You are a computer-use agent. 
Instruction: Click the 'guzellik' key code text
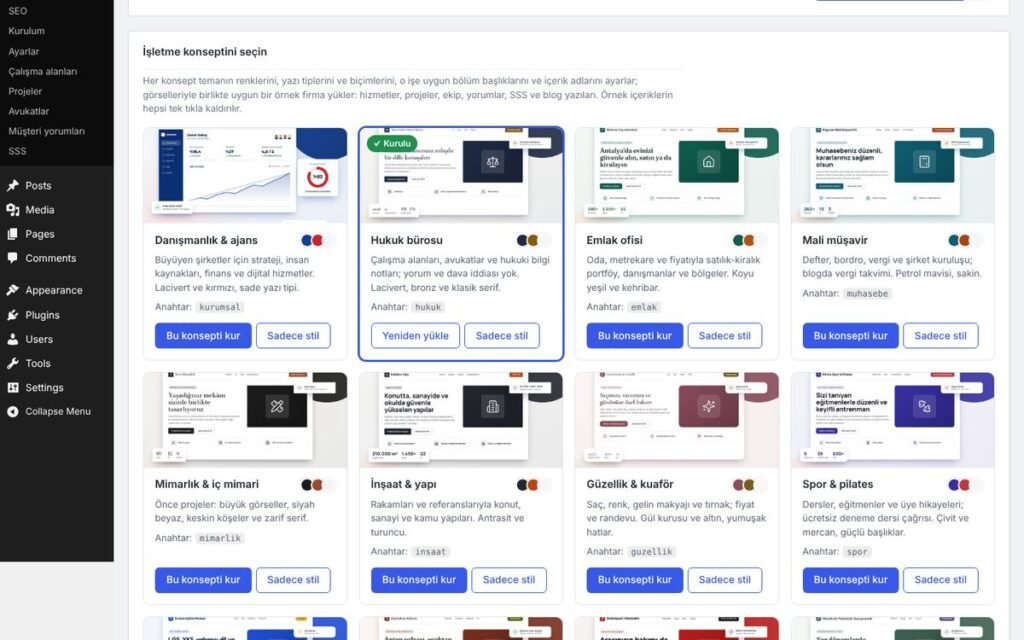click(651, 552)
